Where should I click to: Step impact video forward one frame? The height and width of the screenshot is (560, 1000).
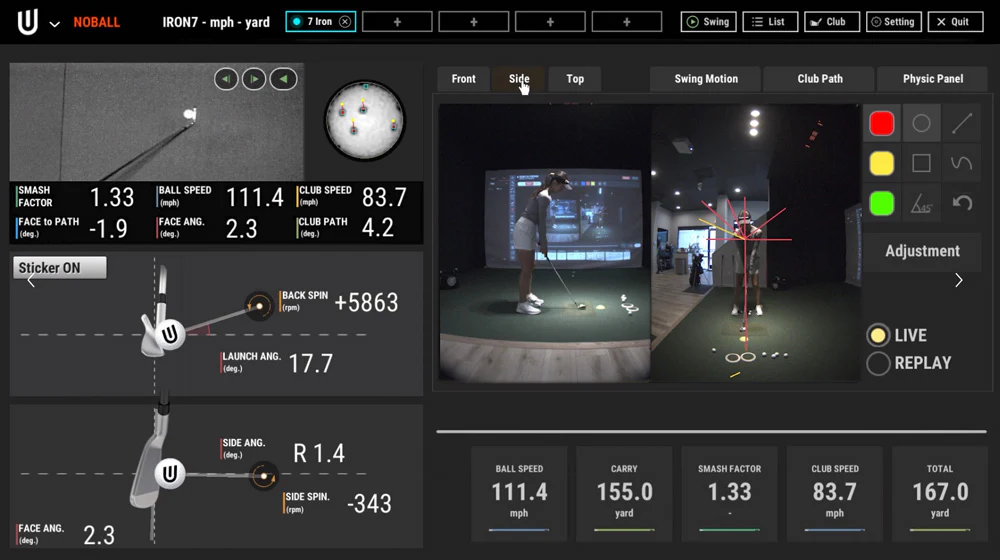click(254, 79)
